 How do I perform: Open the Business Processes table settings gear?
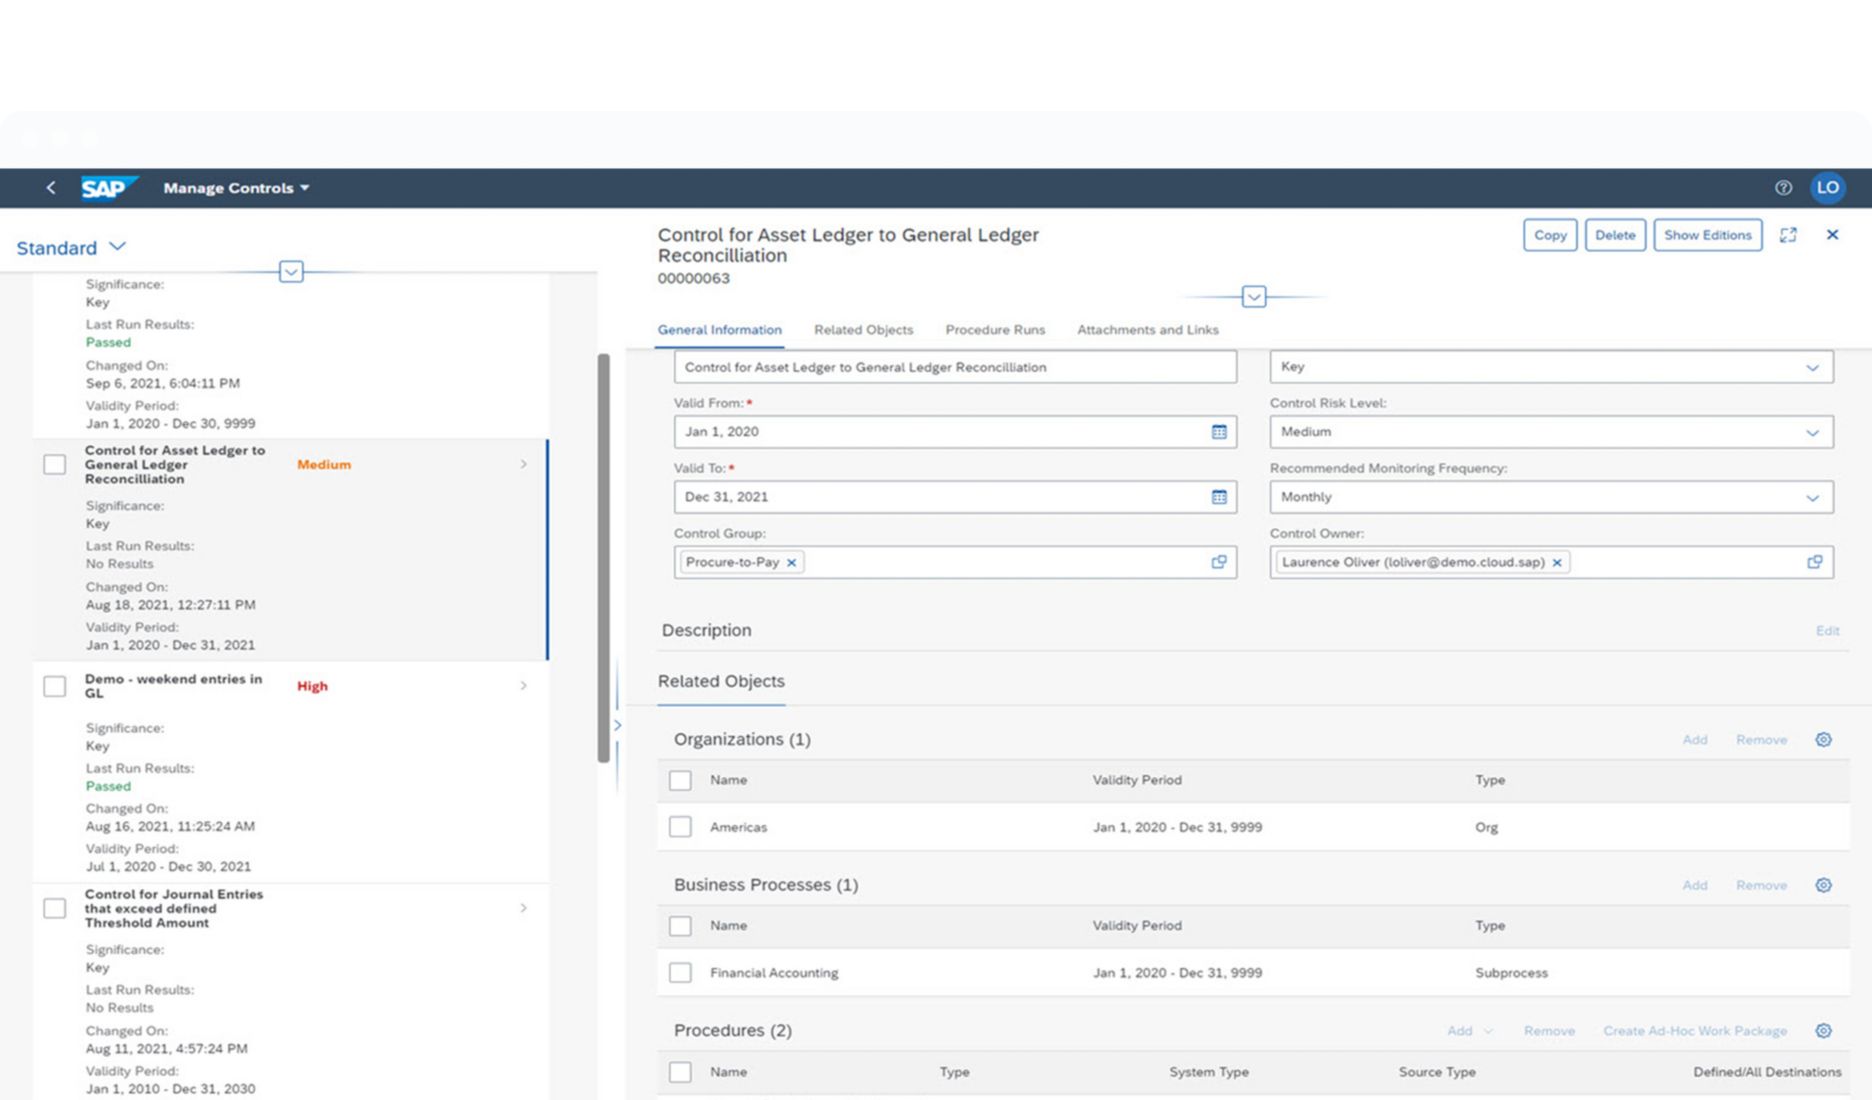coord(1823,885)
